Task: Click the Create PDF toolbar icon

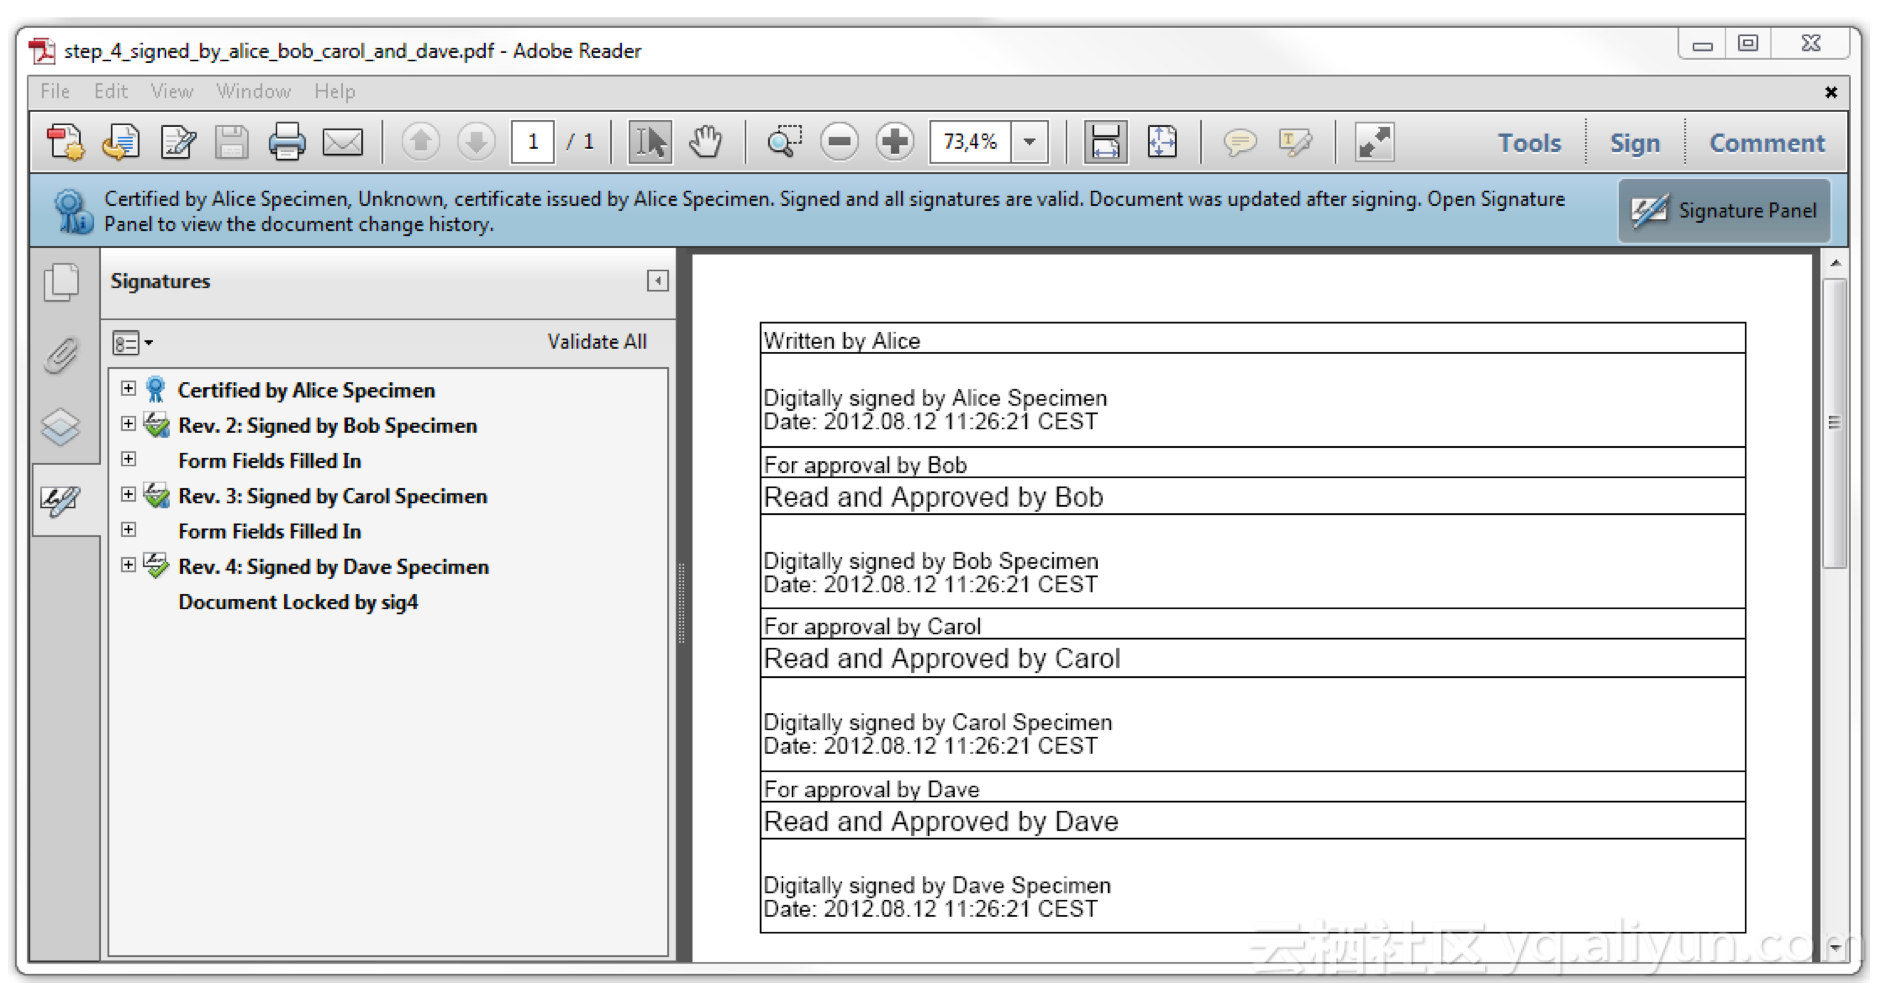Action: 66,142
